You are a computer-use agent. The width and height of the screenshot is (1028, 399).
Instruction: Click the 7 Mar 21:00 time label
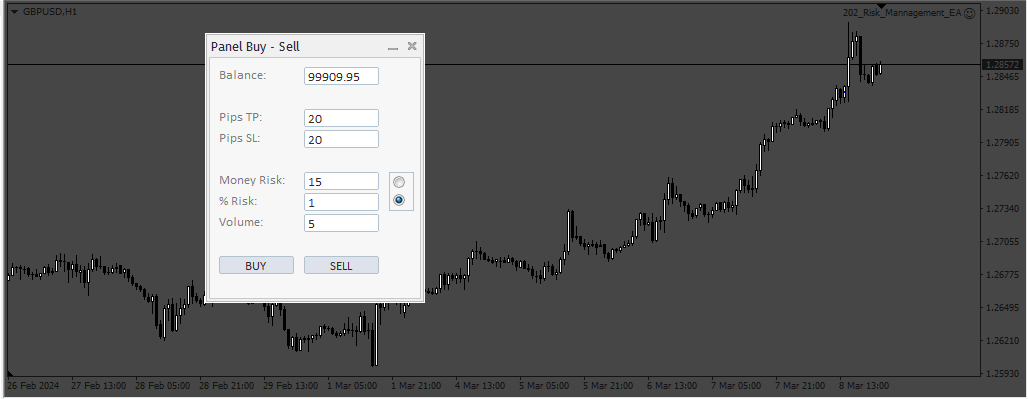coord(800,385)
